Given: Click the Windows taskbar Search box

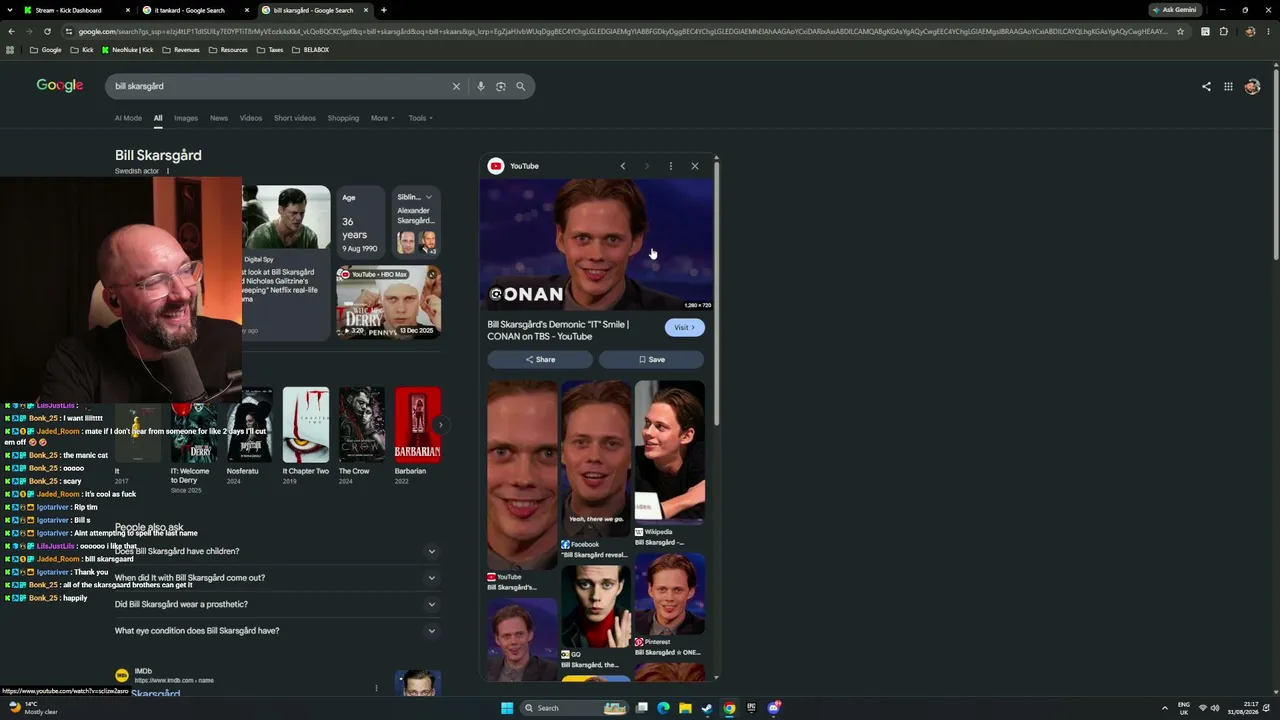Looking at the screenshot, I should pyautogui.click(x=575, y=708).
